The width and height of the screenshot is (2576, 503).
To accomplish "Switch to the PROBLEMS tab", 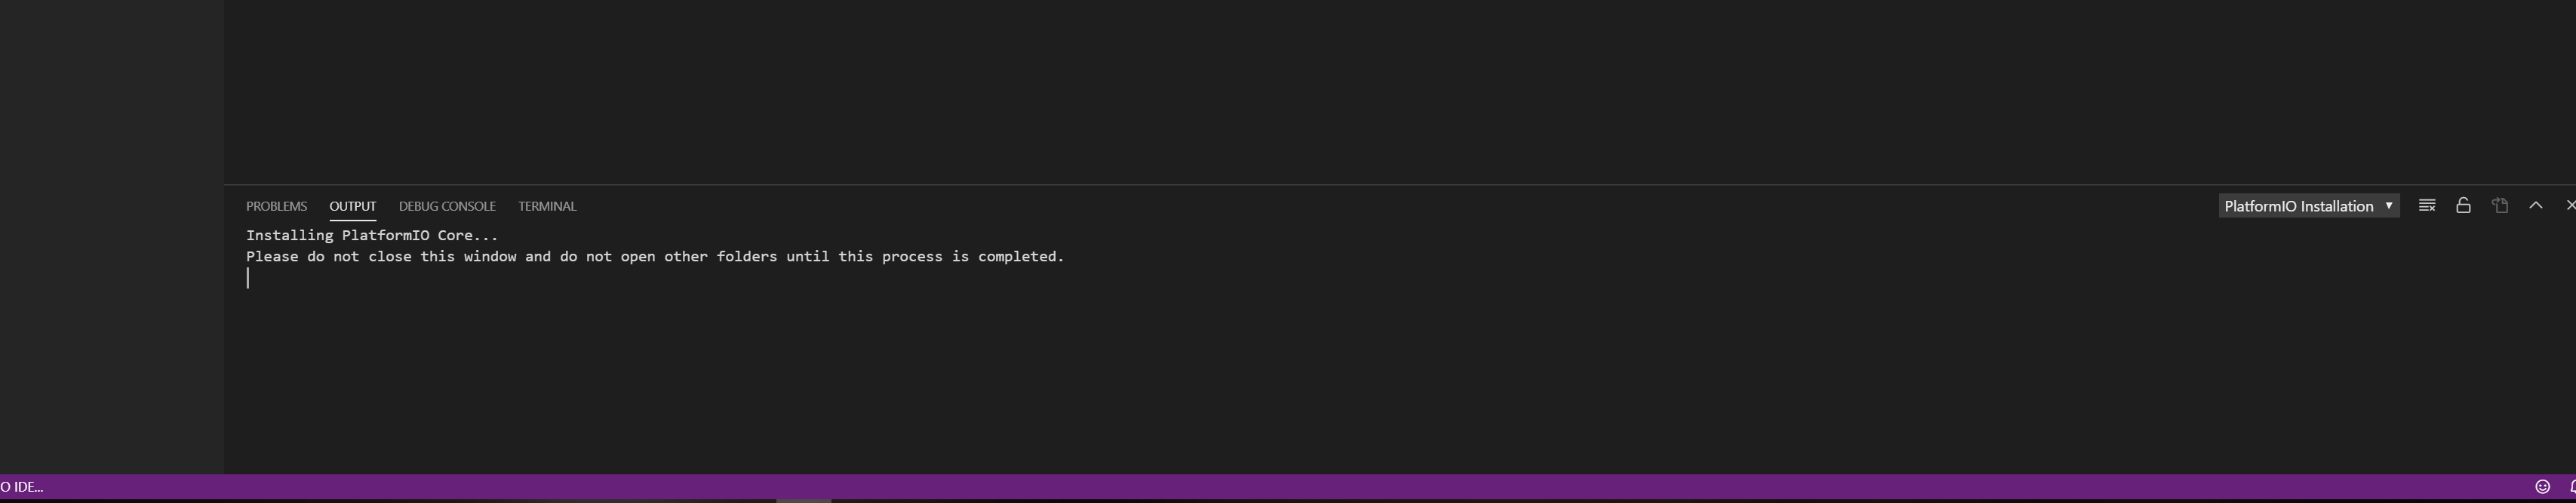I will pos(276,206).
